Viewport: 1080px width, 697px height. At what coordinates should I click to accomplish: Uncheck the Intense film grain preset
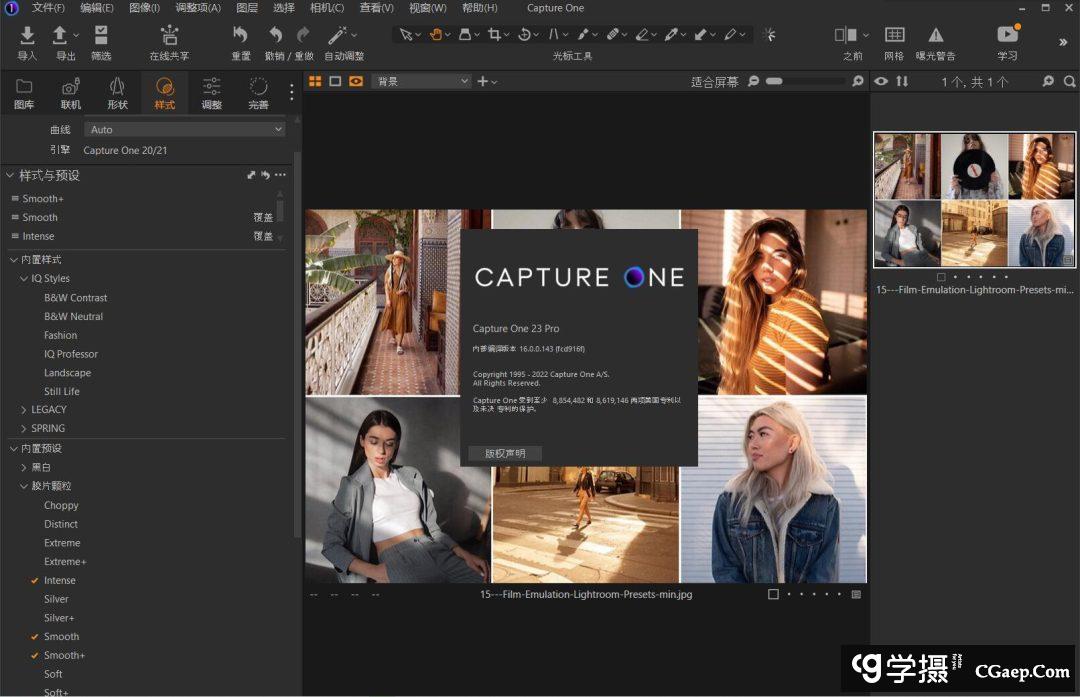tap(59, 580)
